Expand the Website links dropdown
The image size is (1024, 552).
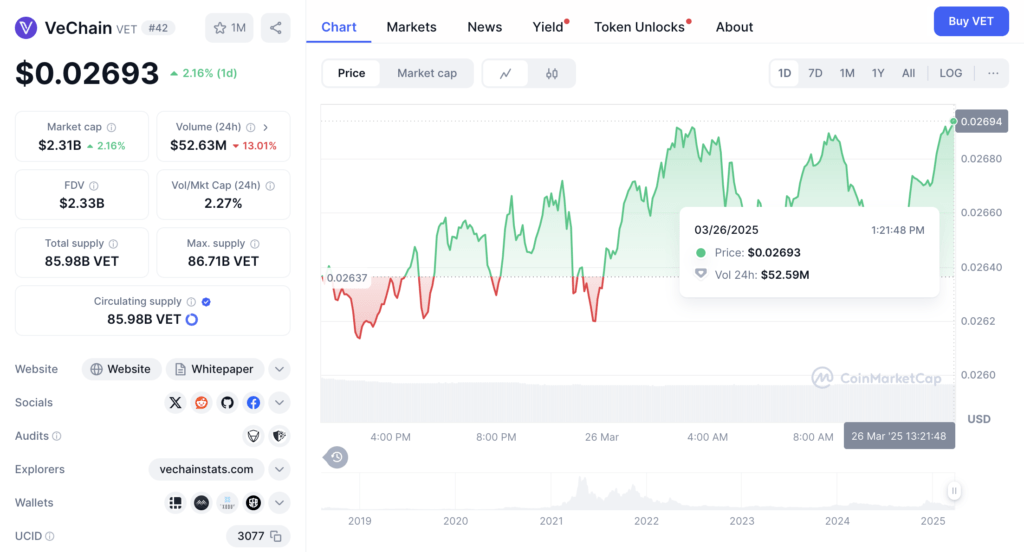point(280,369)
